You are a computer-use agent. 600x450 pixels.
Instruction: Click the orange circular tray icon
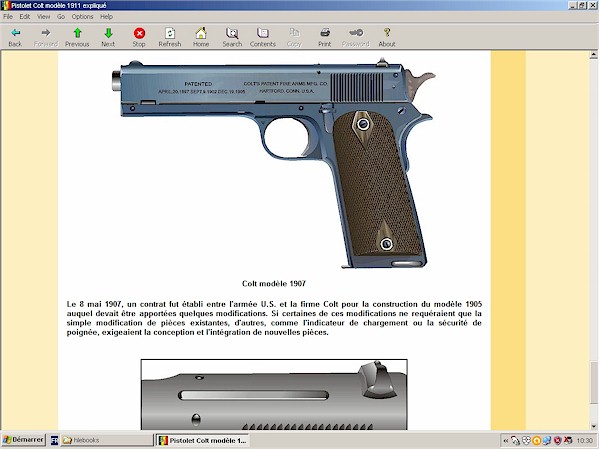[536, 441]
